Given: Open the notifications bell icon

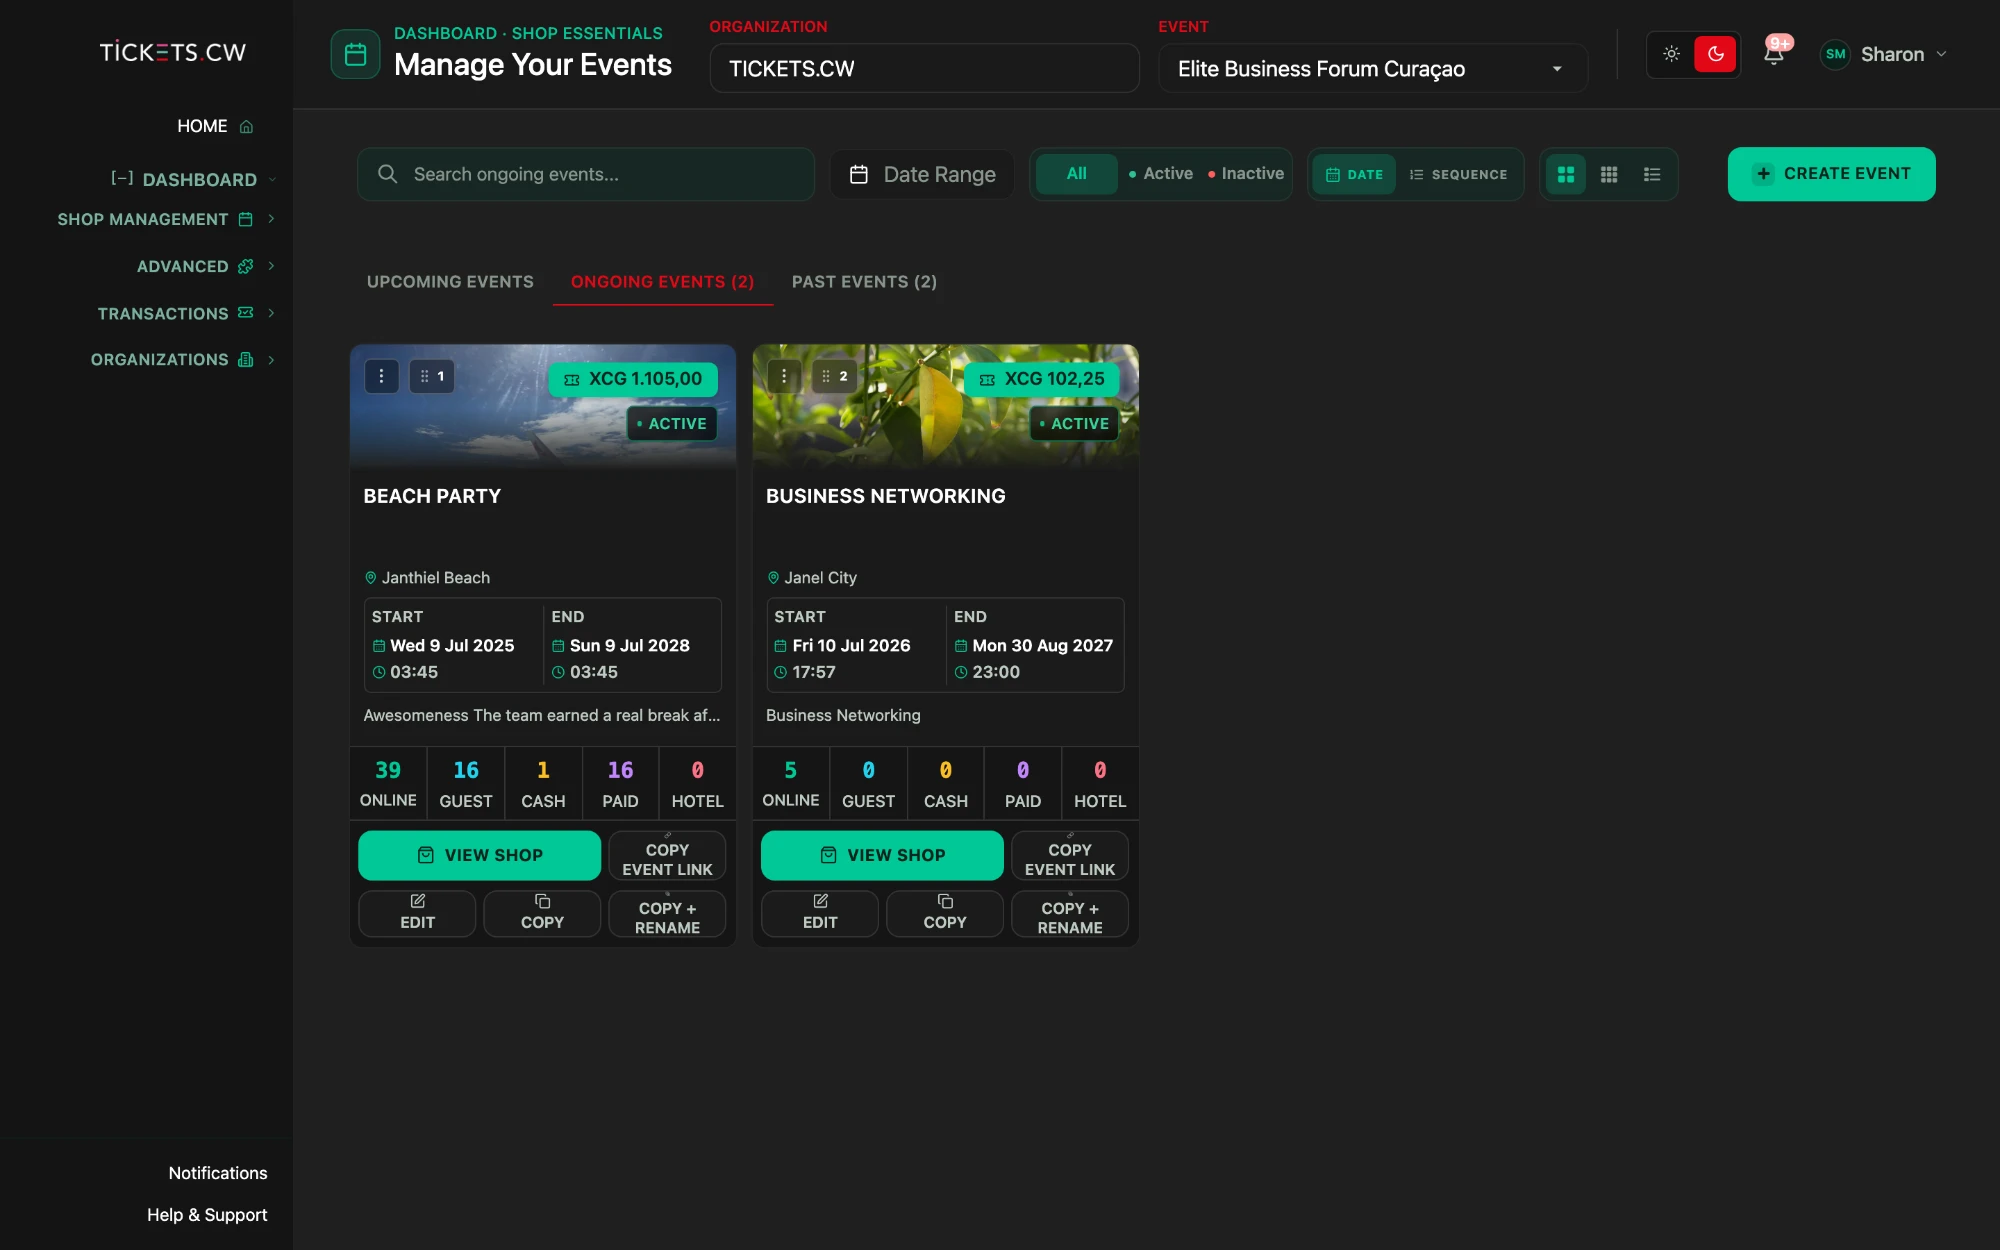Looking at the screenshot, I should 1773,54.
